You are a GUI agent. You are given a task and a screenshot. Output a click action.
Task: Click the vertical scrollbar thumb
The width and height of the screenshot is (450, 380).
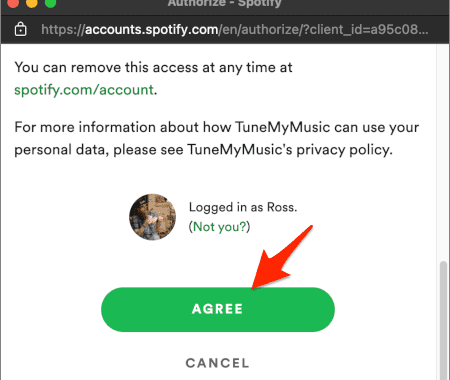point(443,321)
